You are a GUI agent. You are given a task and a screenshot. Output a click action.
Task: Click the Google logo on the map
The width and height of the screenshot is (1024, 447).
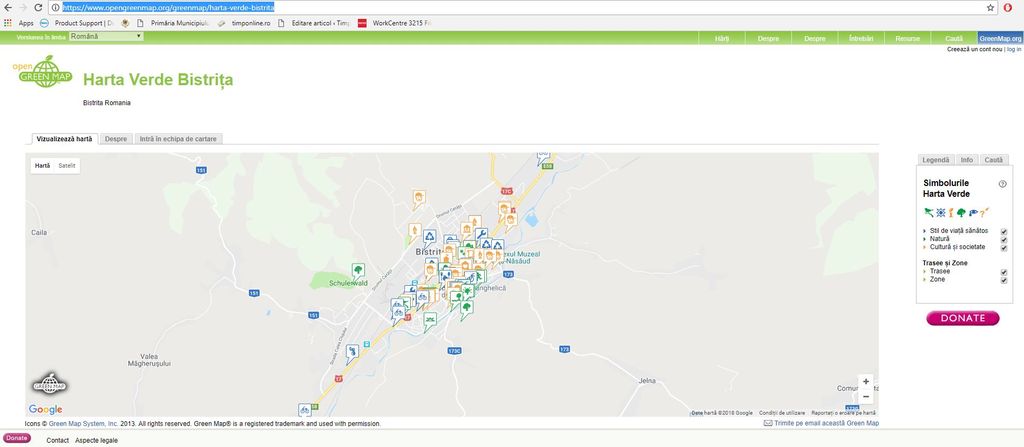pos(45,409)
